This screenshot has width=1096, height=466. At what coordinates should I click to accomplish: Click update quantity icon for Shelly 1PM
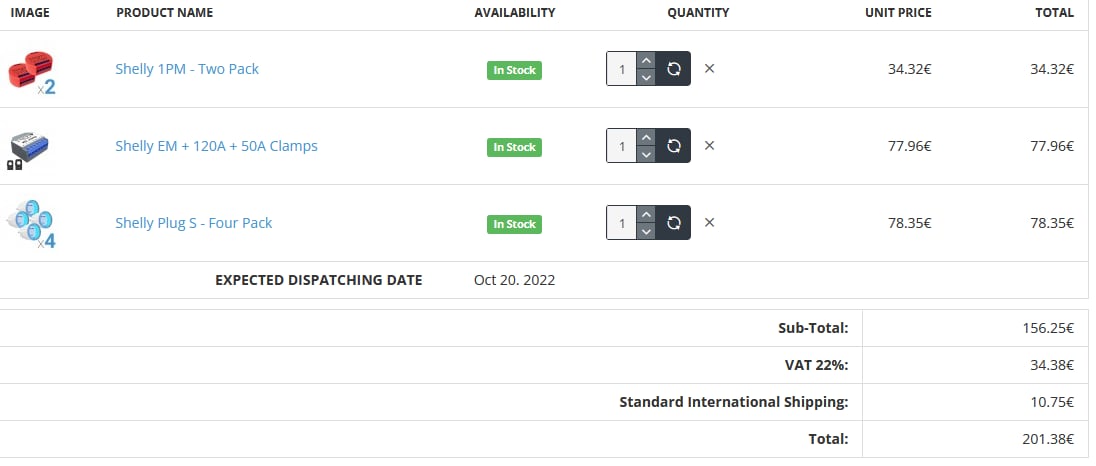click(674, 69)
